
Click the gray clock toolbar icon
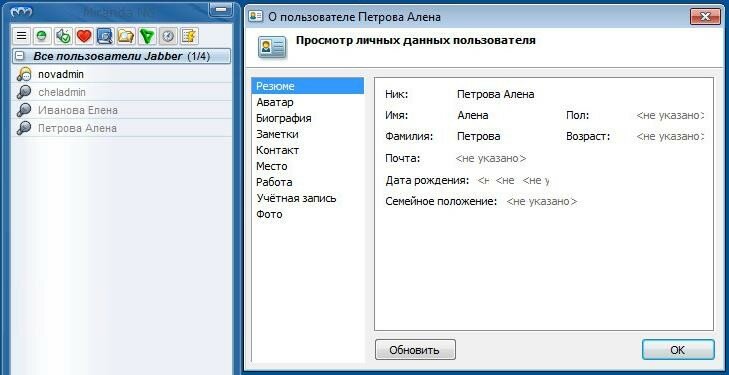168,36
